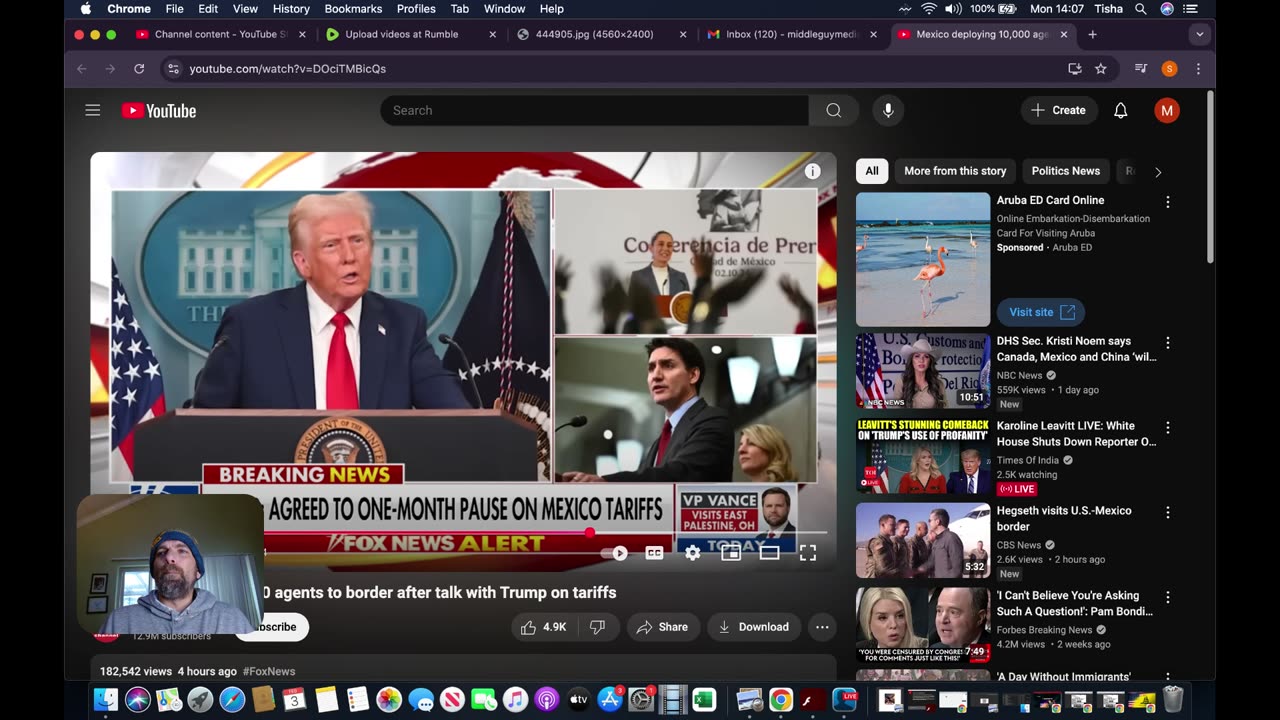Open the Create menu button

1059,110
